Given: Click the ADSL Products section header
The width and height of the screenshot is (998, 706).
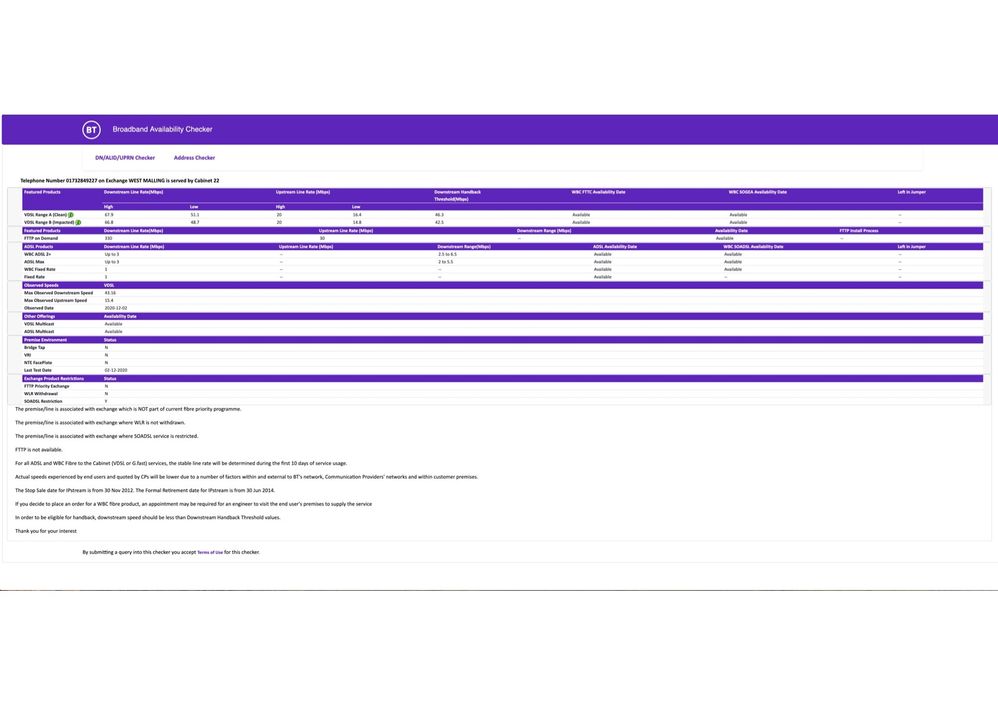Looking at the screenshot, I should [x=38, y=246].
